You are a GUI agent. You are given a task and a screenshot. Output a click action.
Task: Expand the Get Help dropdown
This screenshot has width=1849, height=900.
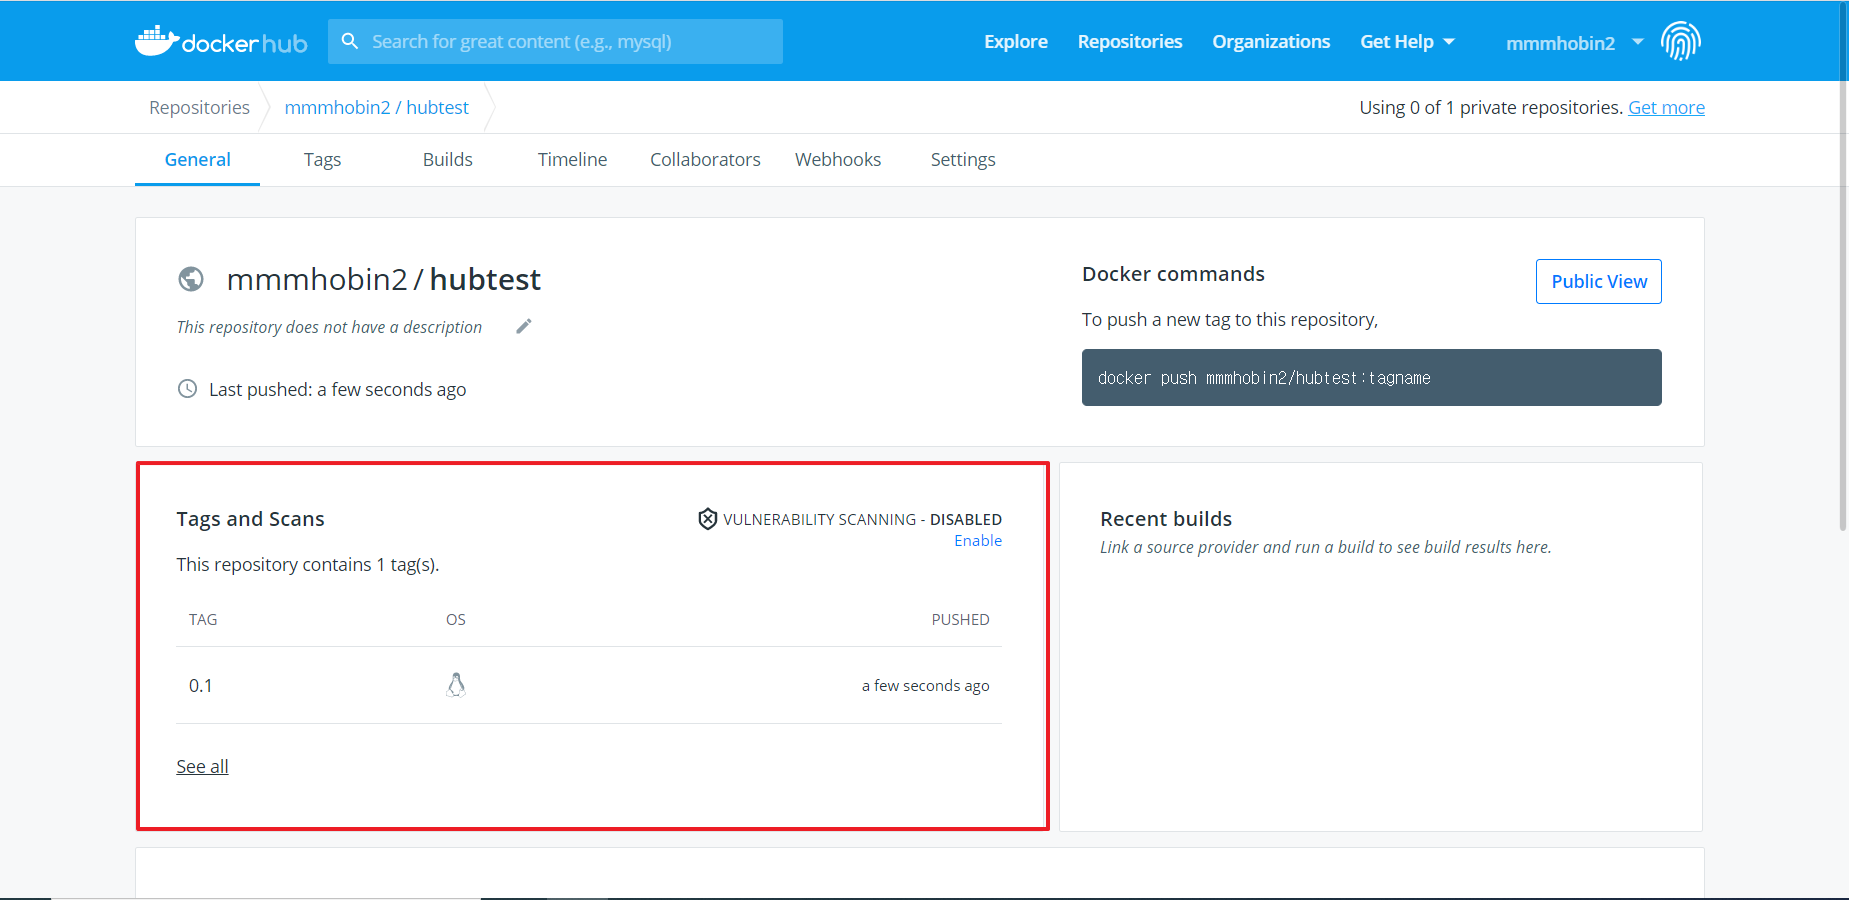(1407, 41)
